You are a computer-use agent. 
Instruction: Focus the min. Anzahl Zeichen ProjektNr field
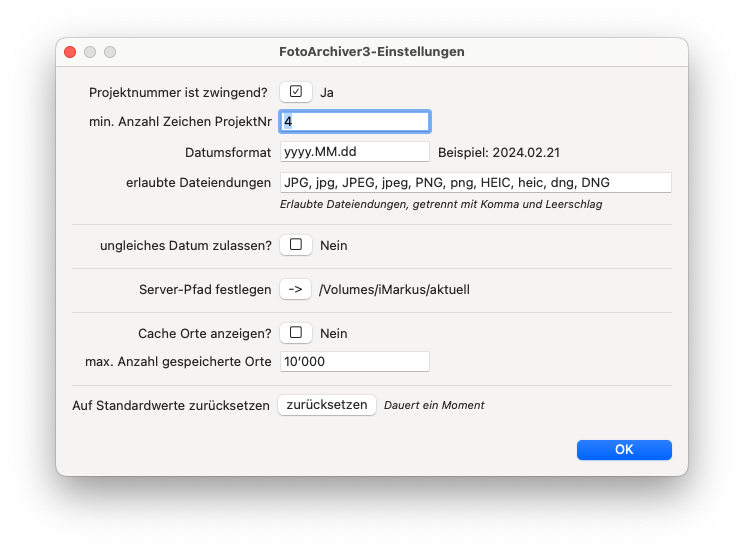pyautogui.click(x=354, y=121)
